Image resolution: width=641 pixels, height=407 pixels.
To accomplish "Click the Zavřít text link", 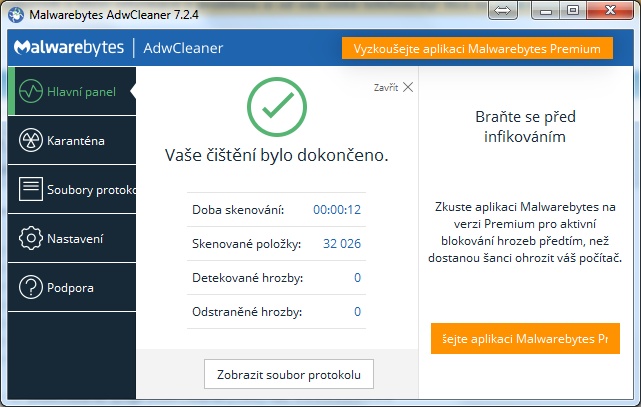I will (x=385, y=87).
